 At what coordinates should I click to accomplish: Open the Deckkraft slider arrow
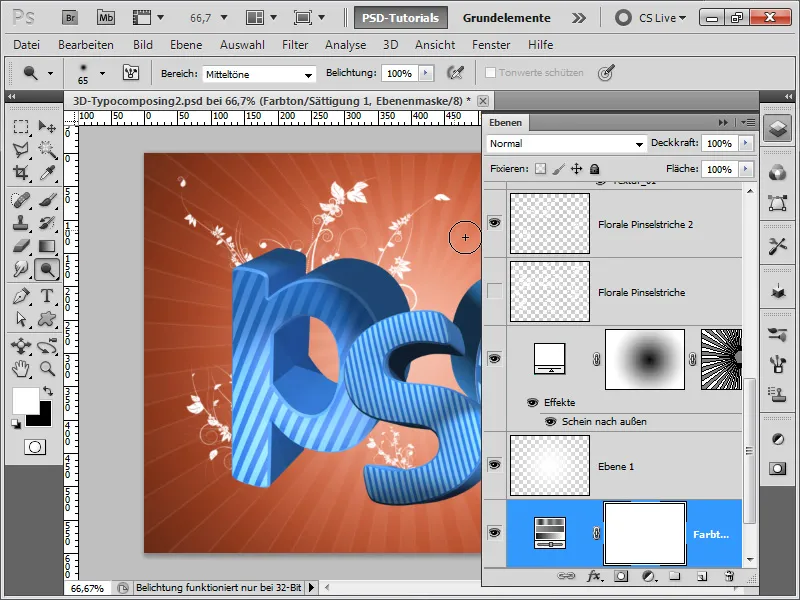click(x=746, y=143)
